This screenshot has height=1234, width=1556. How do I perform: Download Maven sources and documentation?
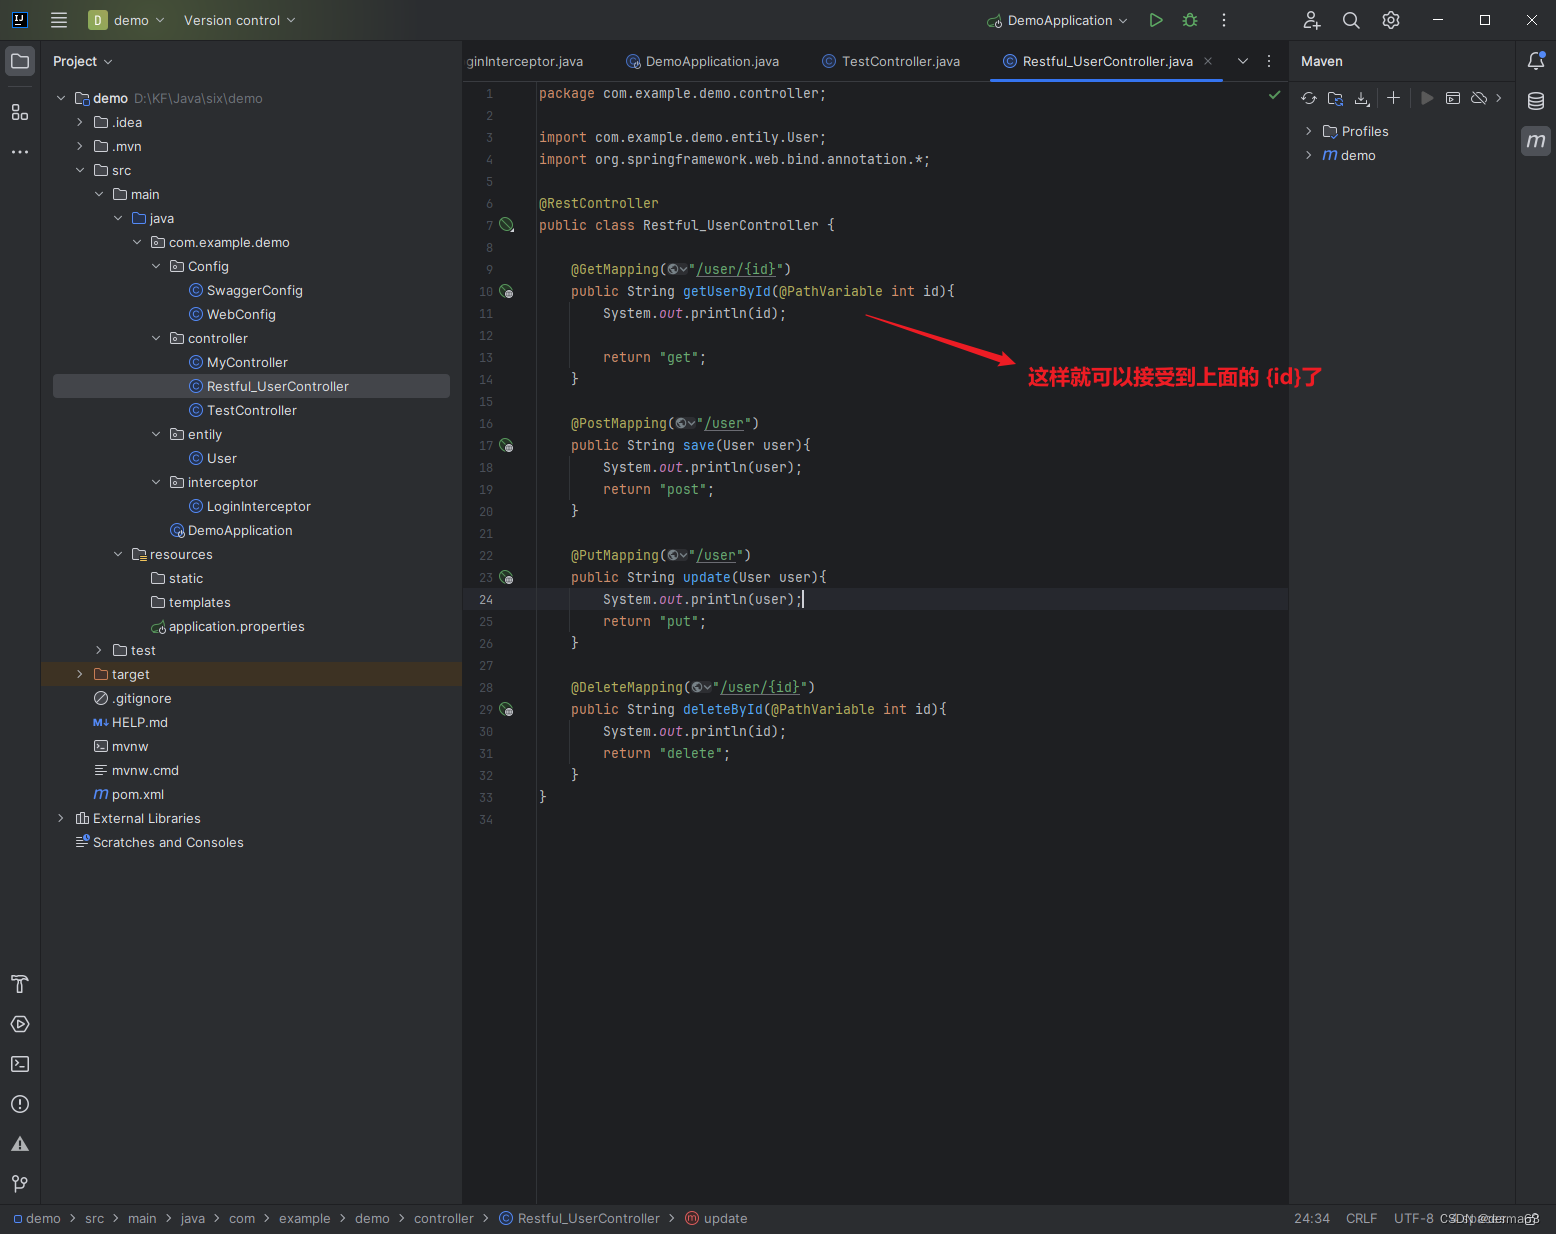(x=1361, y=98)
